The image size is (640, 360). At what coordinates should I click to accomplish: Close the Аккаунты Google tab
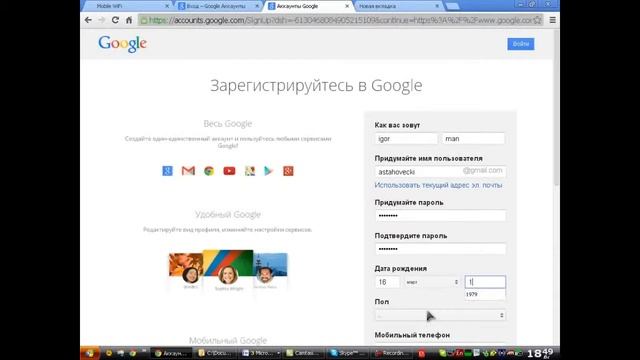347,6
